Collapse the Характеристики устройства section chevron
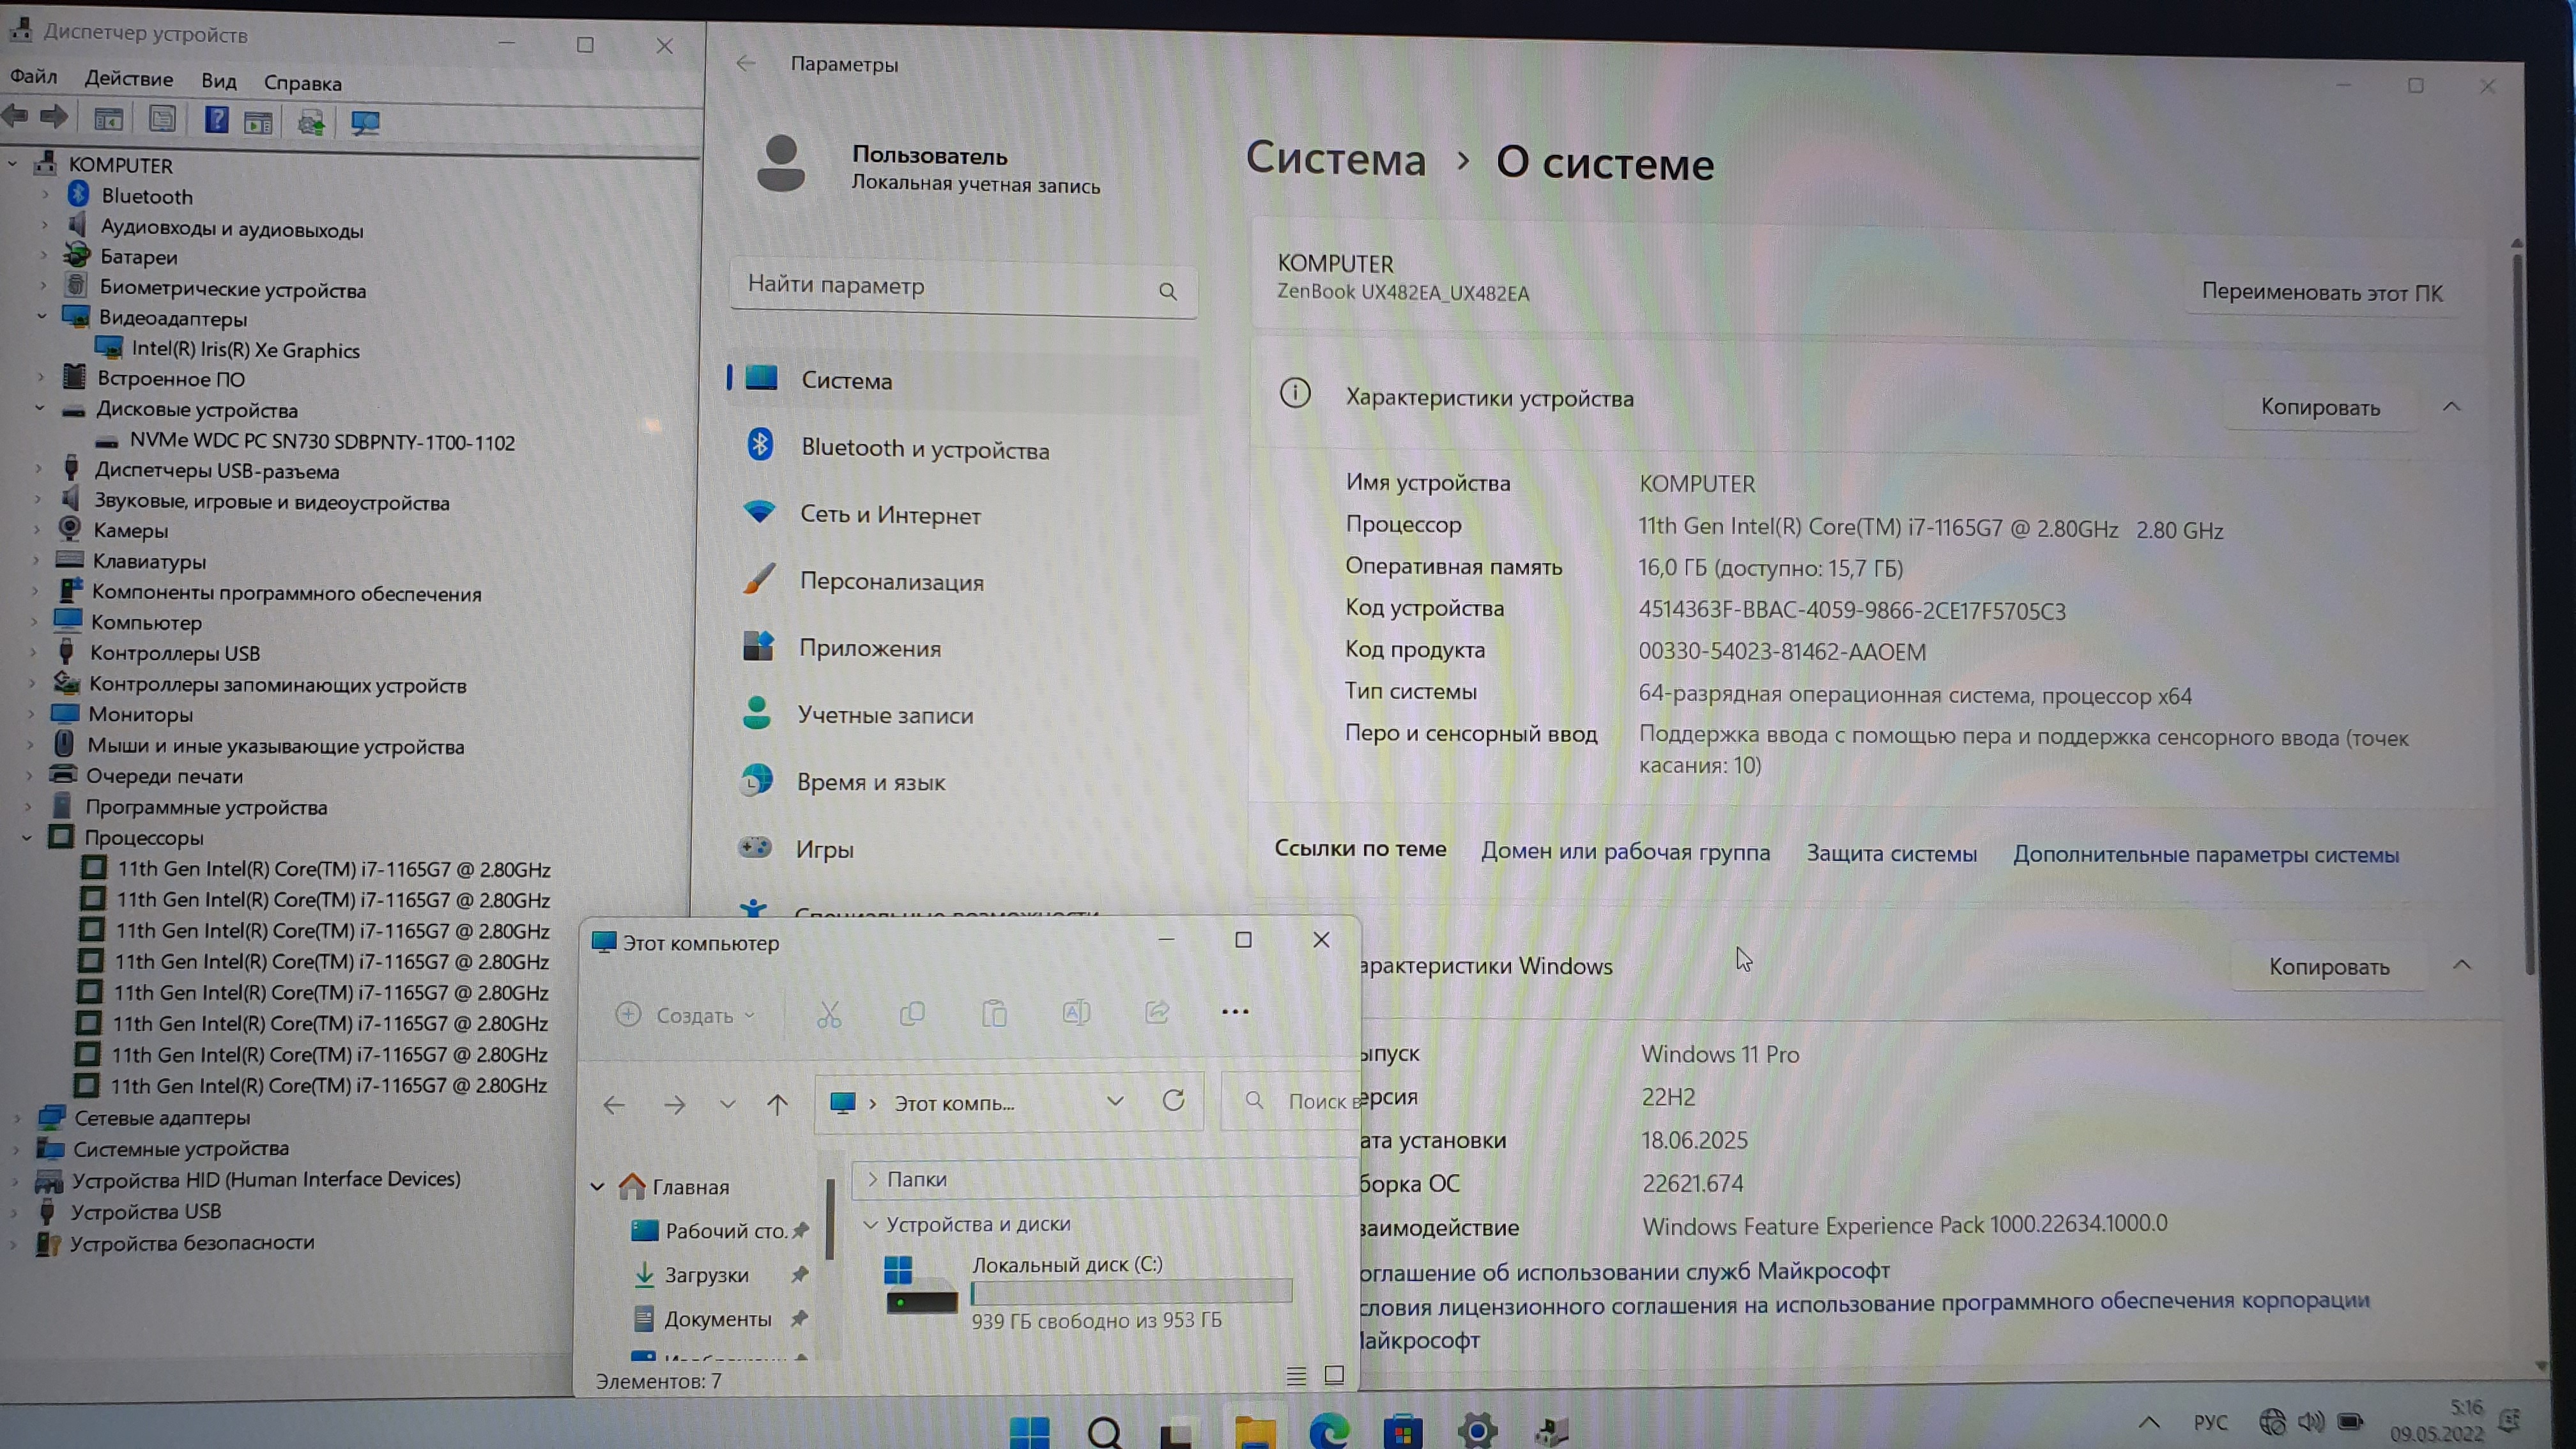 pos(2451,406)
